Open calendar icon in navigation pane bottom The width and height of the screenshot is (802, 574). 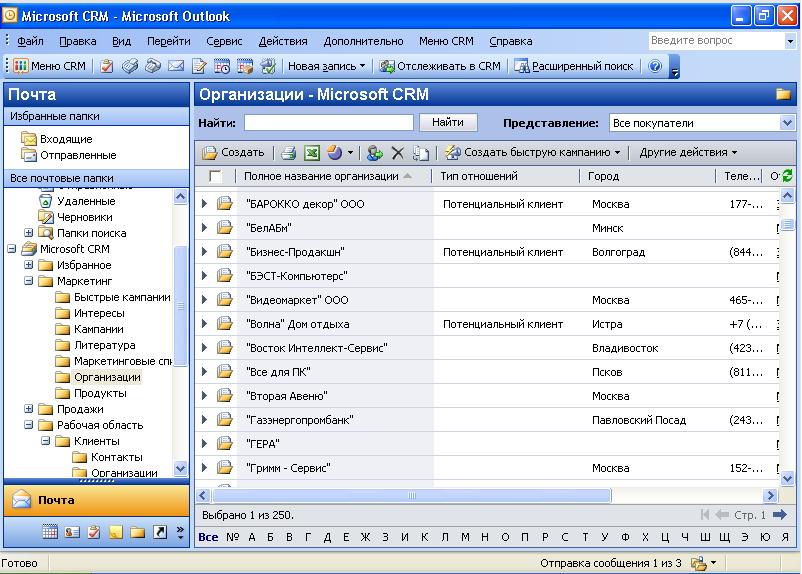[x=50, y=532]
